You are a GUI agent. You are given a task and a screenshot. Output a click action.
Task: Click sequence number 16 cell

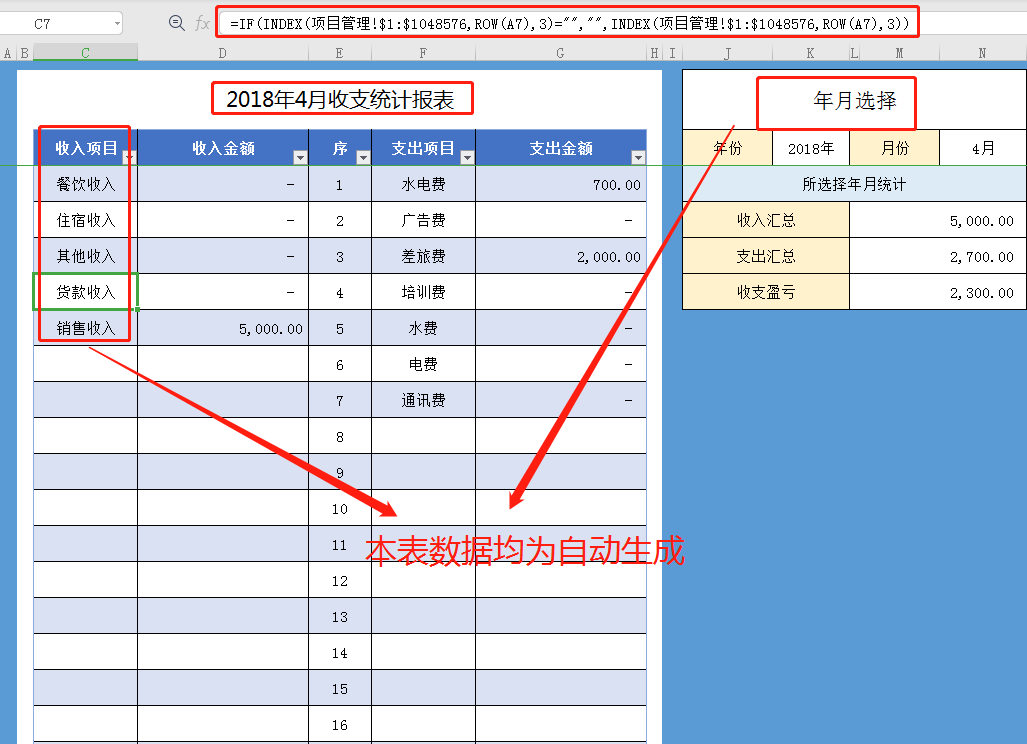pos(339,724)
